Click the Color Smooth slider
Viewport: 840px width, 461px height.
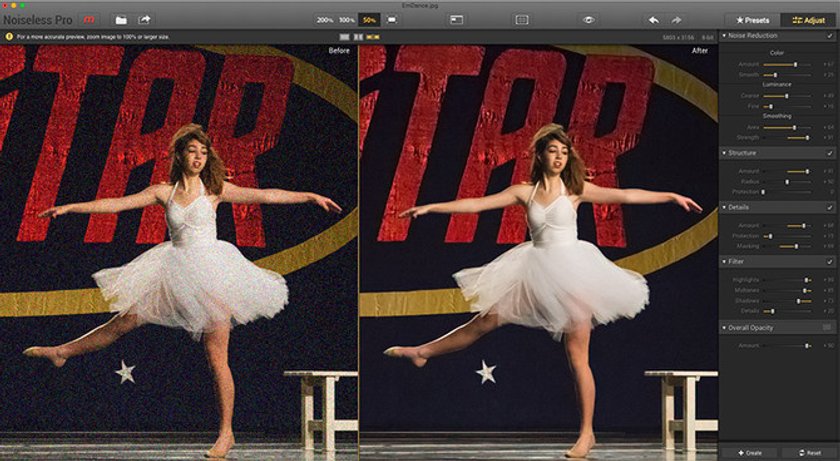click(786, 75)
